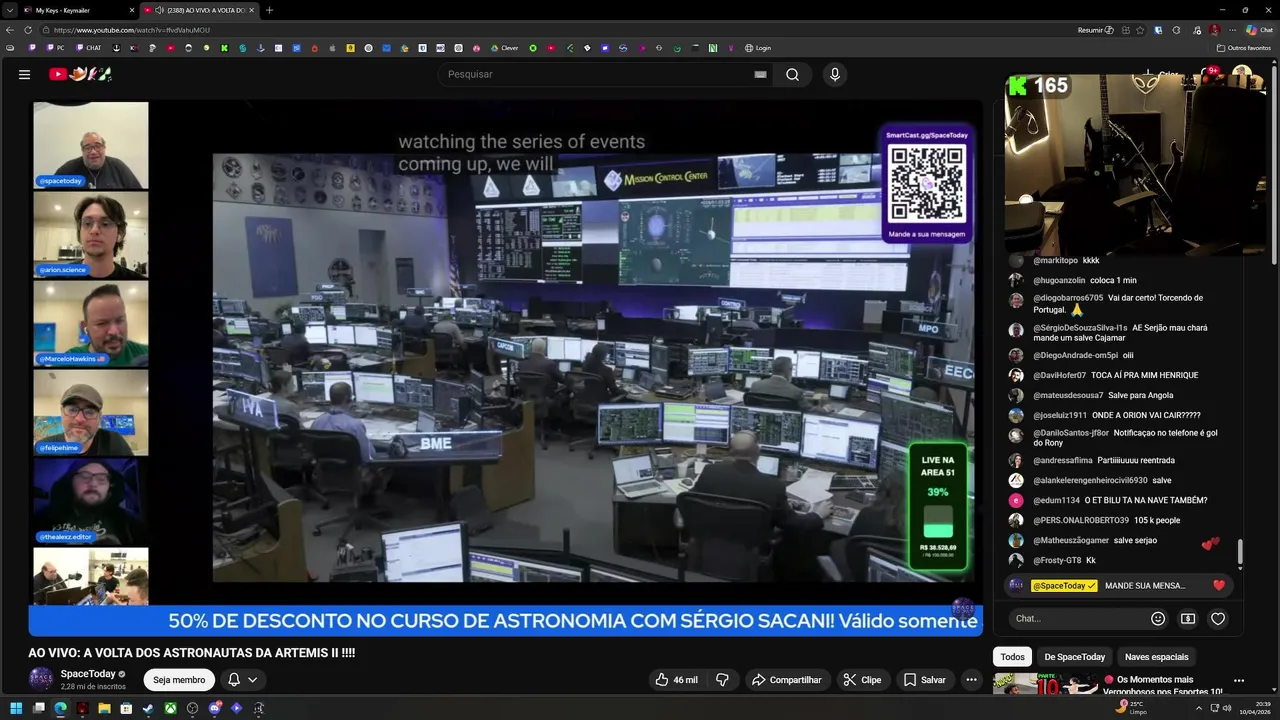The width and height of the screenshot is (1280, 720).
Task: Click the Compartilhar share button
Action: [x=786, y=680]
